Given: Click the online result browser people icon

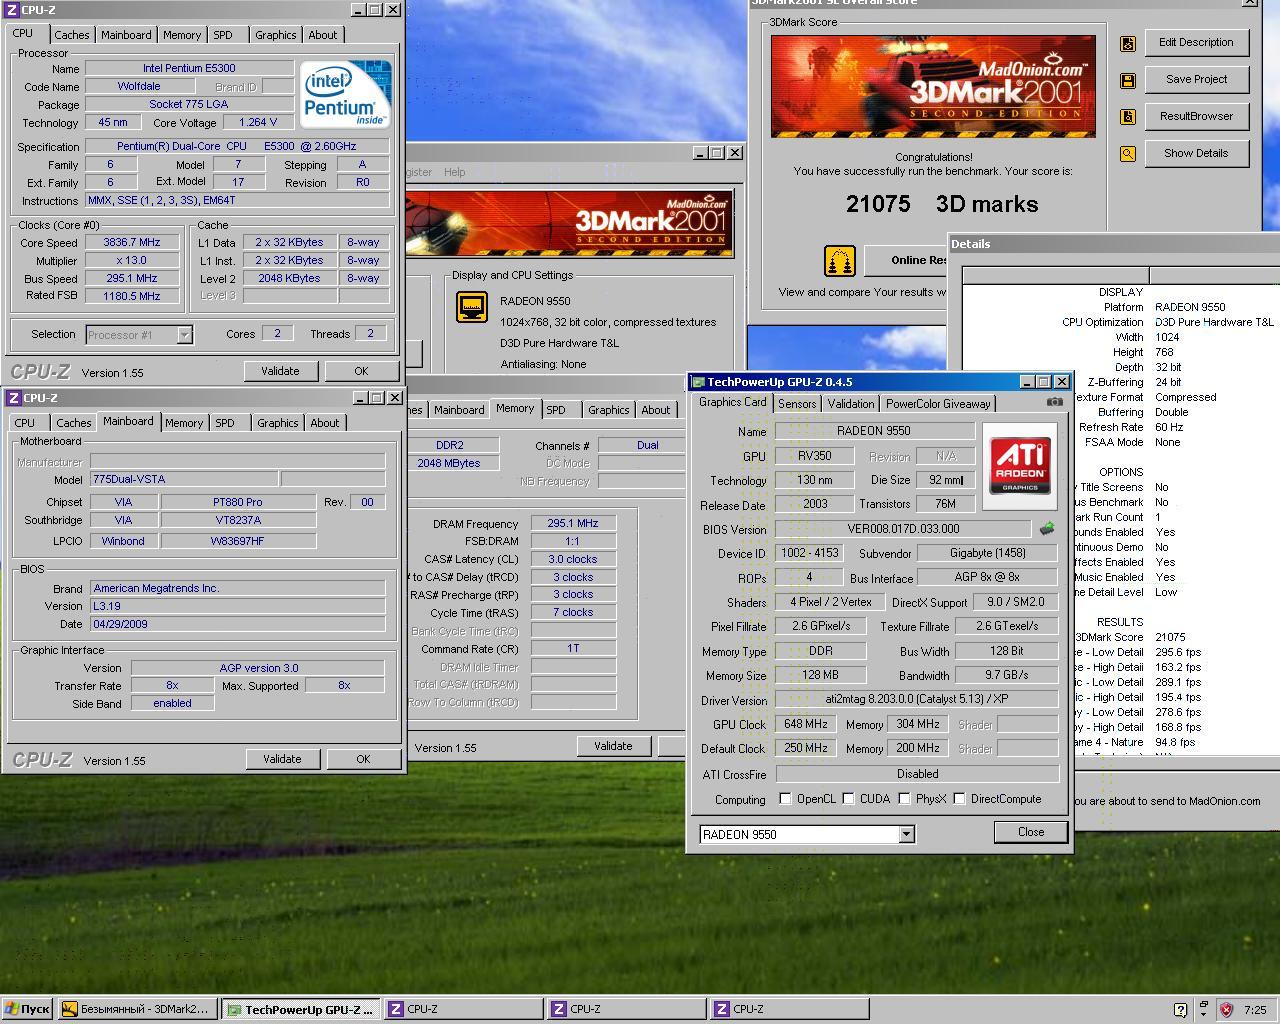Looking at the screenshot, I should pyautogui.click(x=840, y=261).
